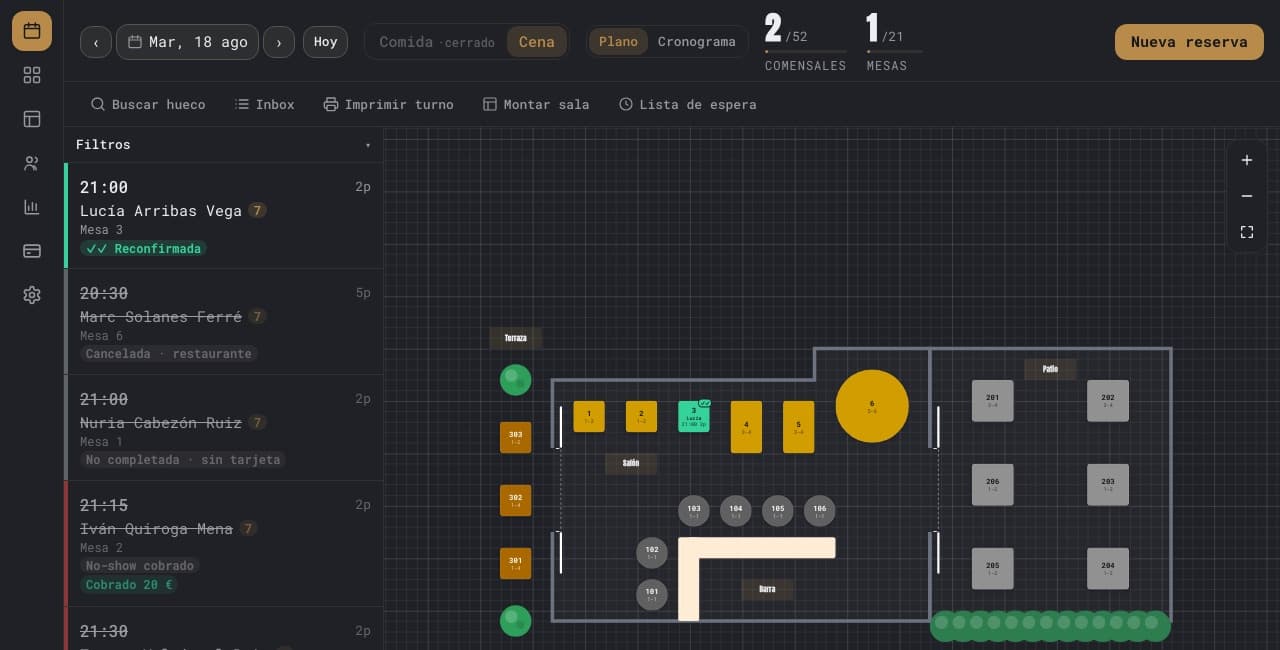Open the statistics chart sidebar icon

[32, 207]
